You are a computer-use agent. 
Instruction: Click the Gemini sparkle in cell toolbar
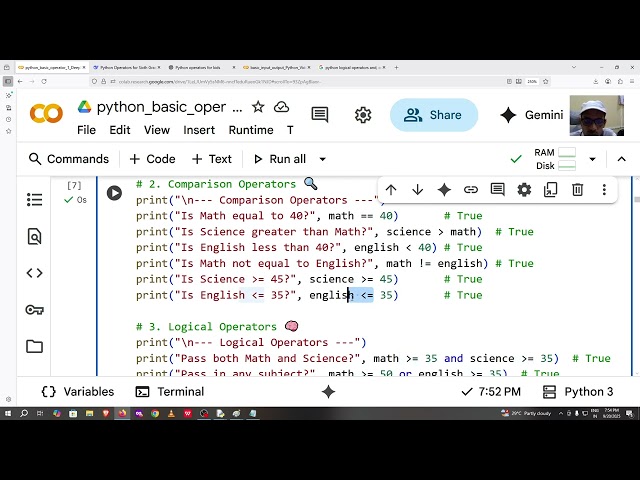tap(444, 189)
